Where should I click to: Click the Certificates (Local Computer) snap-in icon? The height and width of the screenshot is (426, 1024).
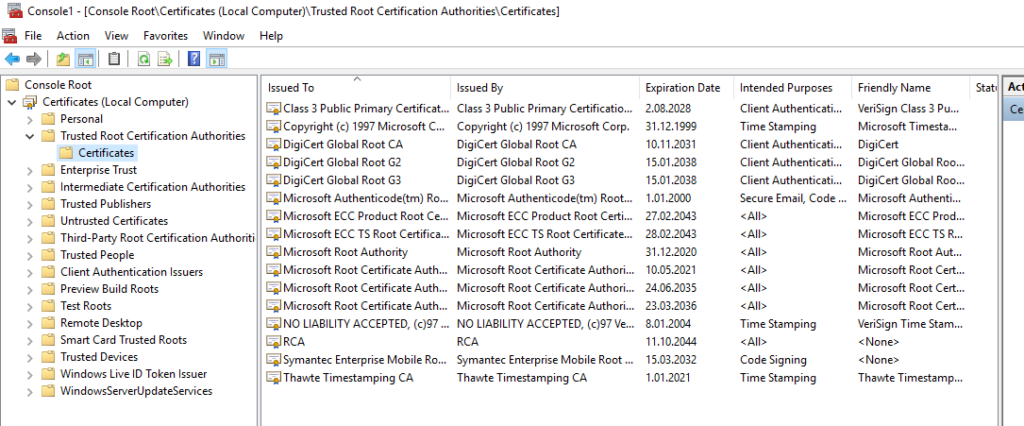tap(31, 102)
